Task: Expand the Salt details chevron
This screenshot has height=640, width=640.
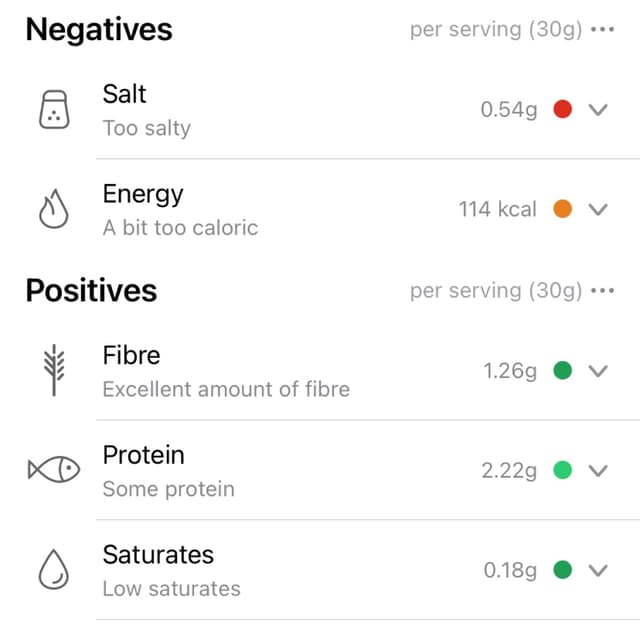Action: (x=598, y=109)
